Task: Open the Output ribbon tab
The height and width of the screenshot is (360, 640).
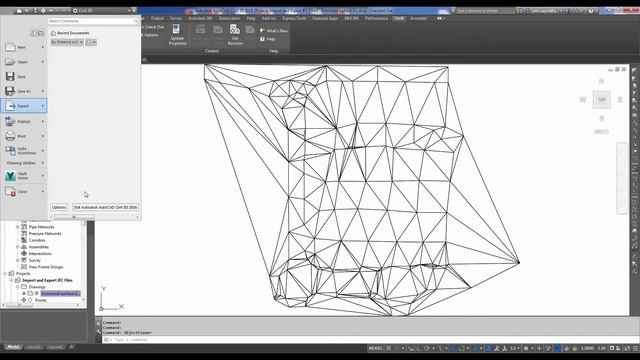Action: [x=157, y=18]
